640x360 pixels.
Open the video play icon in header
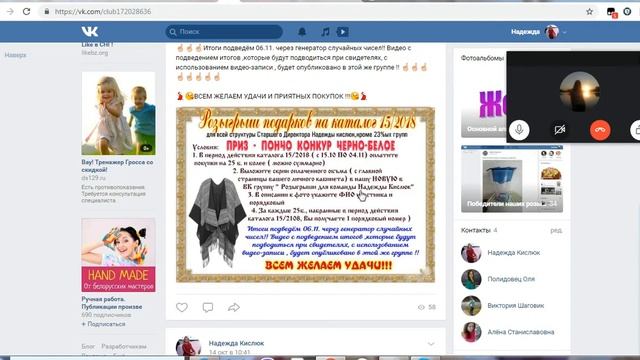[343, 31]
